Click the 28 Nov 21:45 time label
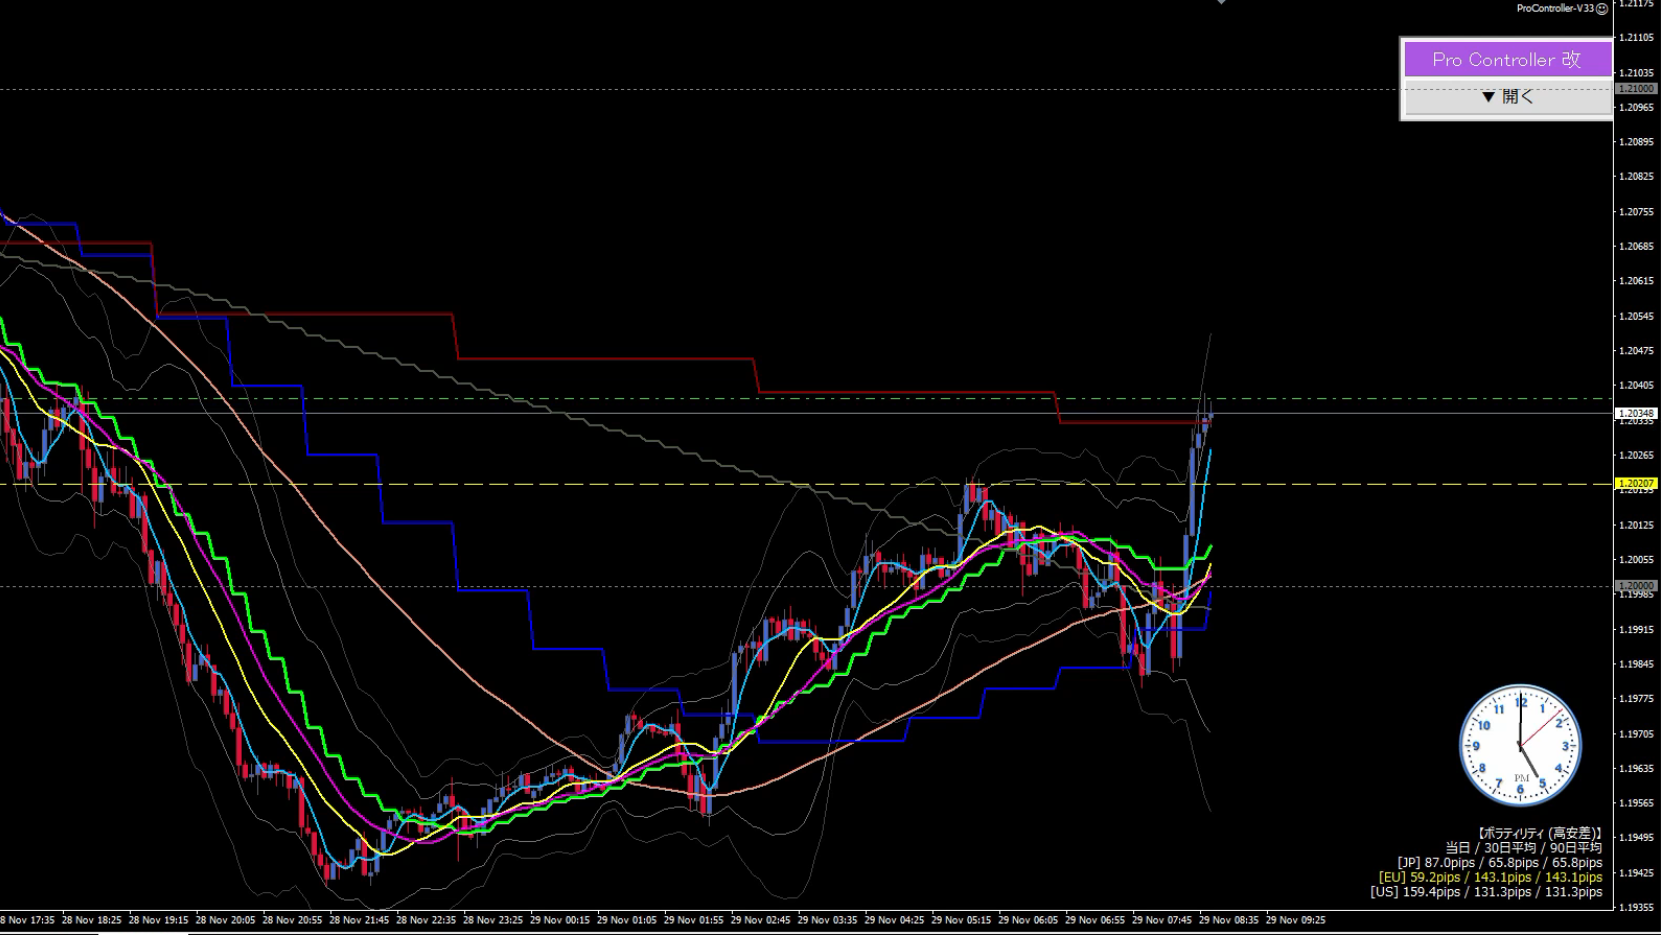Viewport: 1661px width, 935px height. [x=359, y=920]
